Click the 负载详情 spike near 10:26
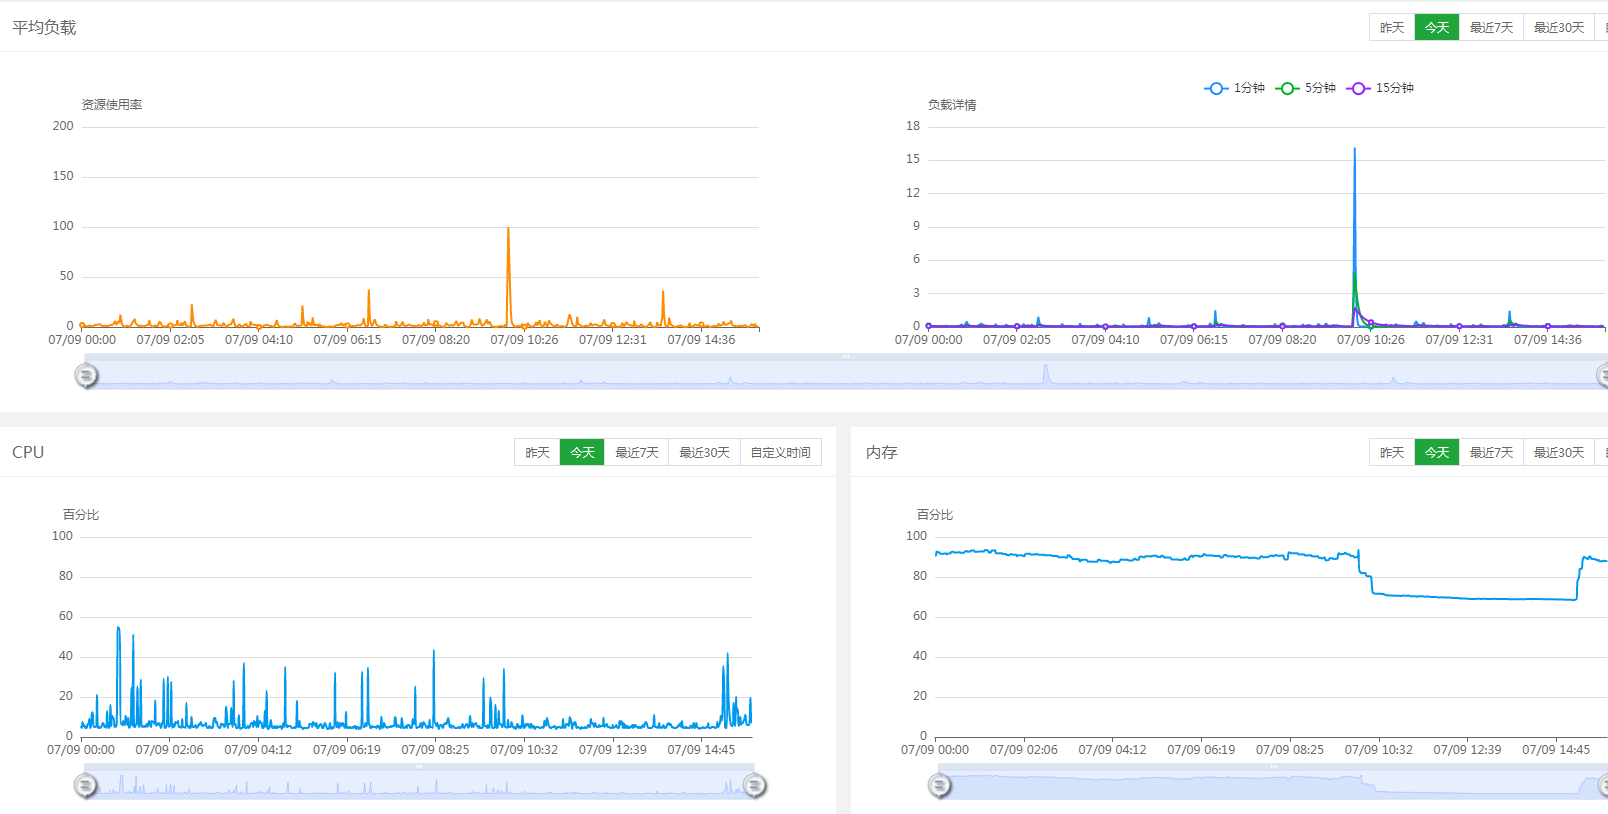 tap(1355, 150)
